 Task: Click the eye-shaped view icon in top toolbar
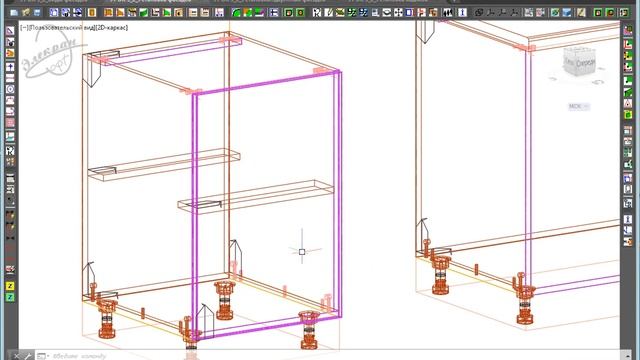tap(387, 13)
